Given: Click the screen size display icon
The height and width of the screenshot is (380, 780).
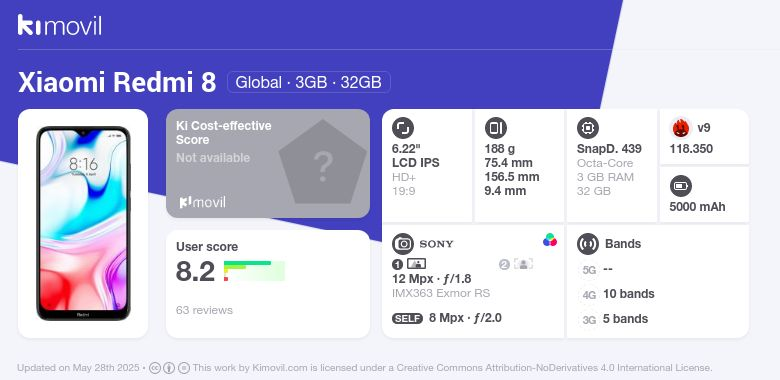Looking at the screenshot, I should pyautogui.click(x=403, y=128).
